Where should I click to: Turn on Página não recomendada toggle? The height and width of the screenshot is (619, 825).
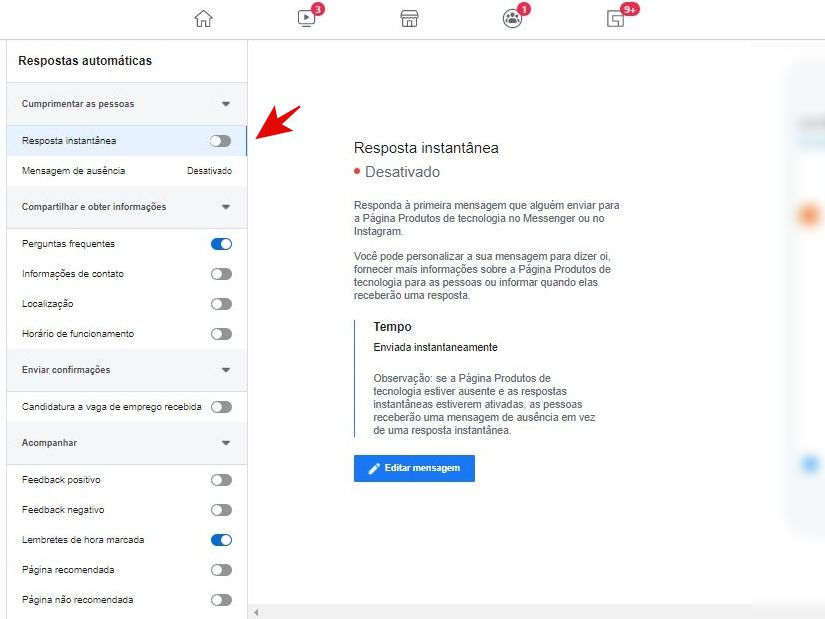pos(221,600)
